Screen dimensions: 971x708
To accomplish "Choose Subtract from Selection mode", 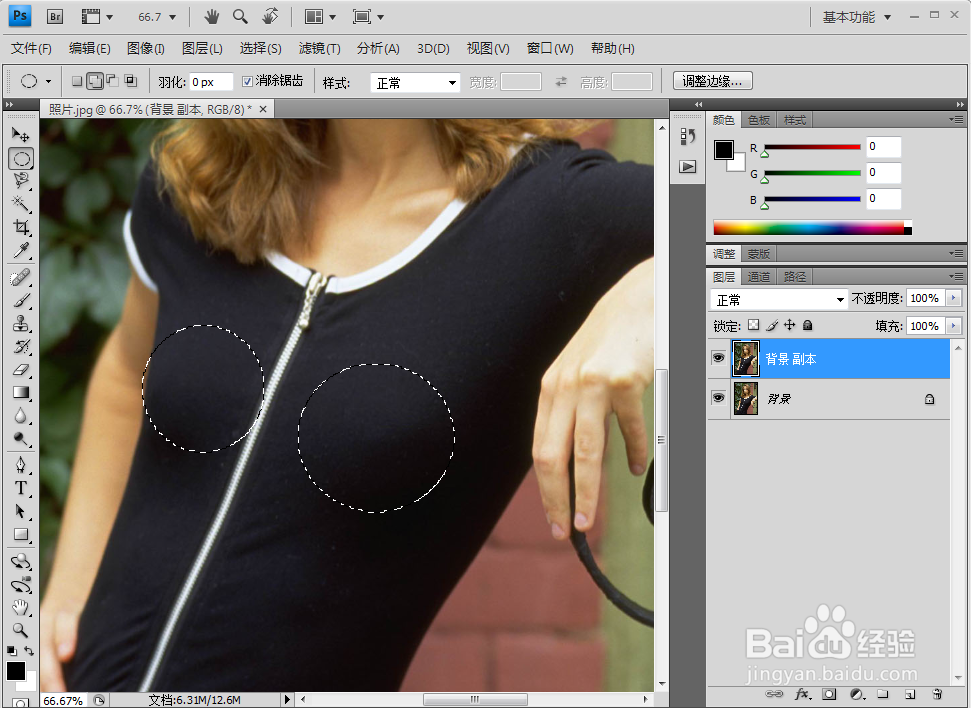I will click(x=113, y=81).
